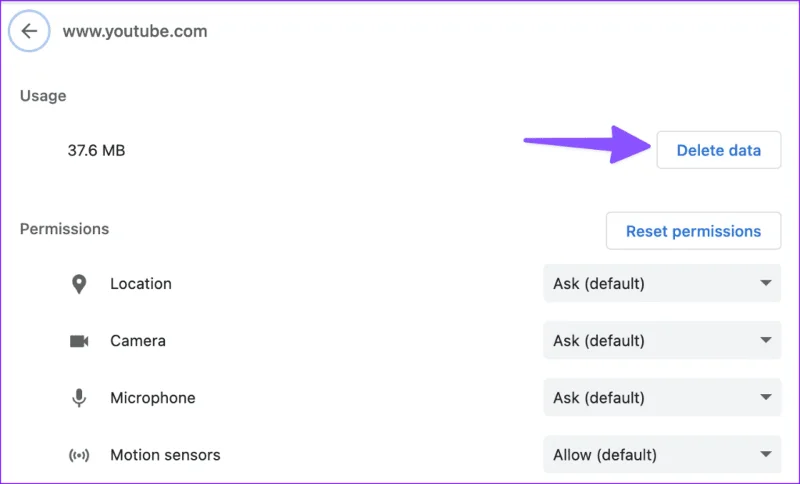This screenshot has width=800, height=484.
Task: Click the Location pin icon
Action: click(x=79, y=284)
